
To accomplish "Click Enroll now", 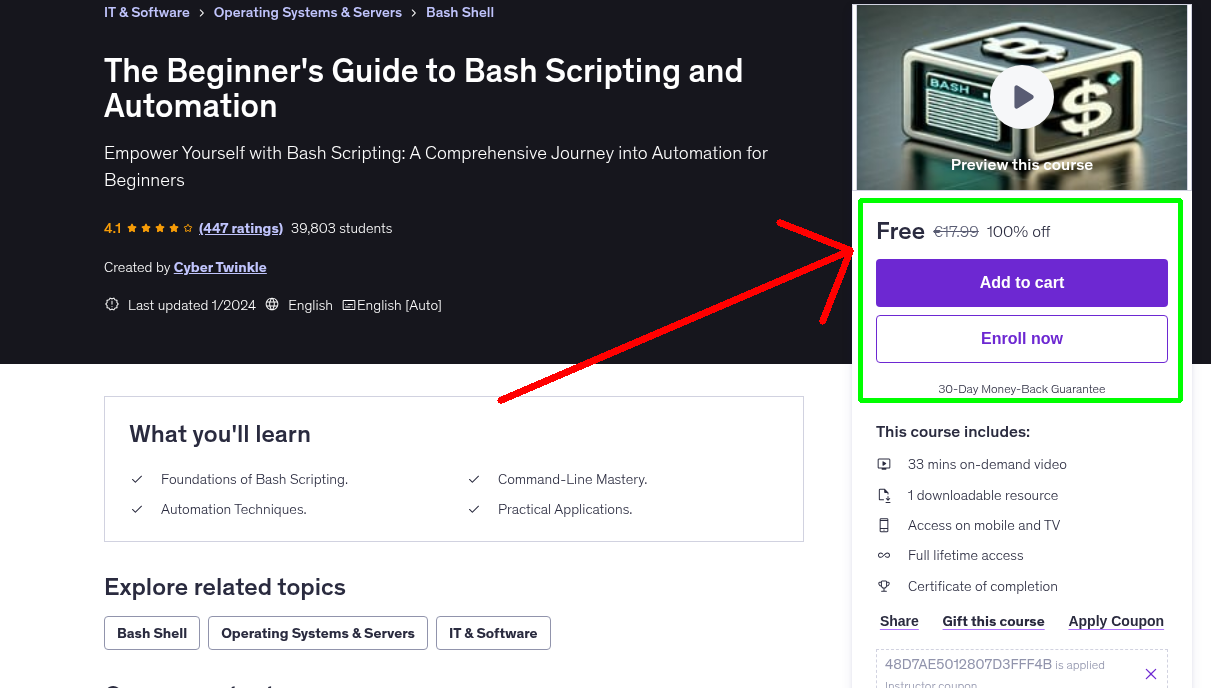I will point(1021,338).
